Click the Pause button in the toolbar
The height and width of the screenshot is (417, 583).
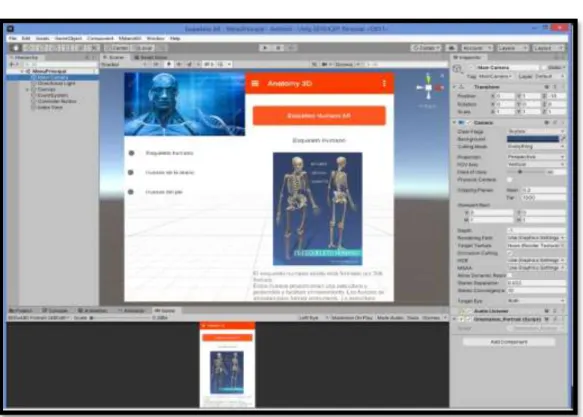point(278,48)
